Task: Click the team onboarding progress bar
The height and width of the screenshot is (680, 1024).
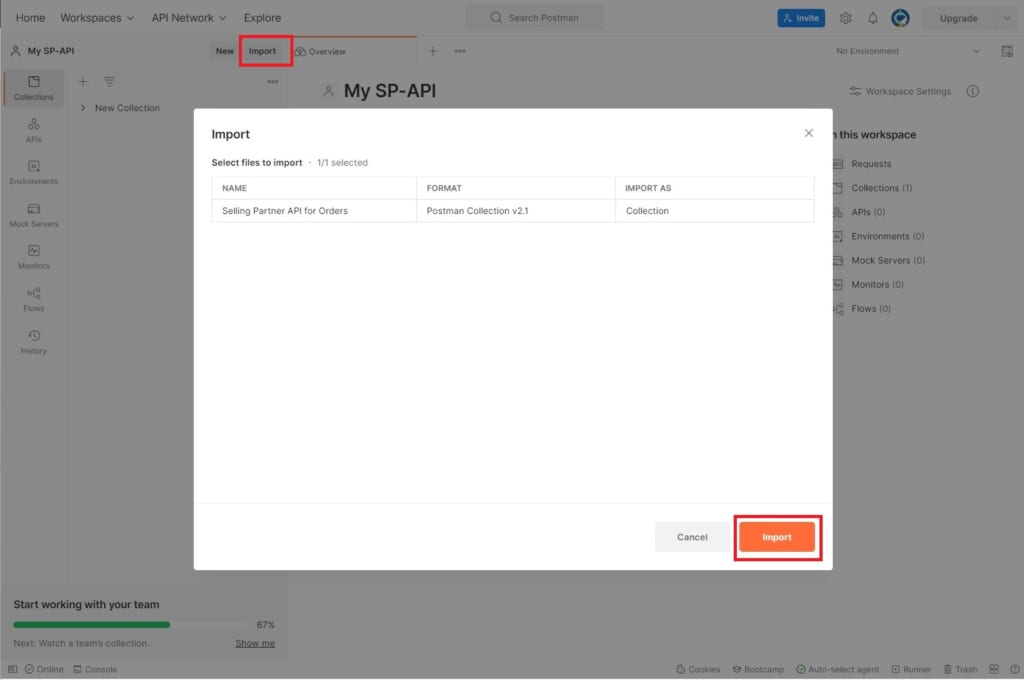Action: (129, 625)
